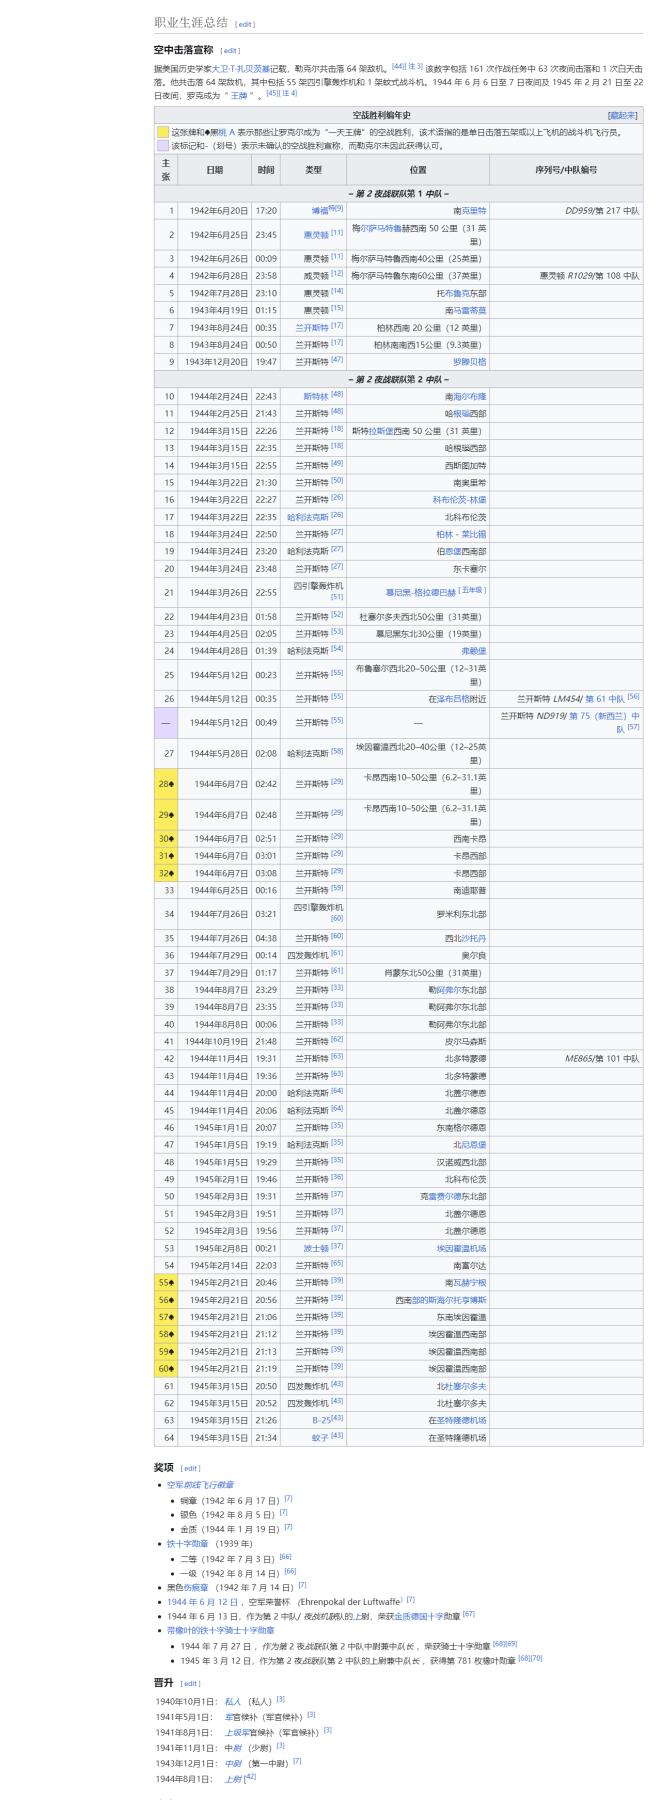Open 哈利法克斯 link in row 17
The image size is (661, 1800).
click(308, 517)
